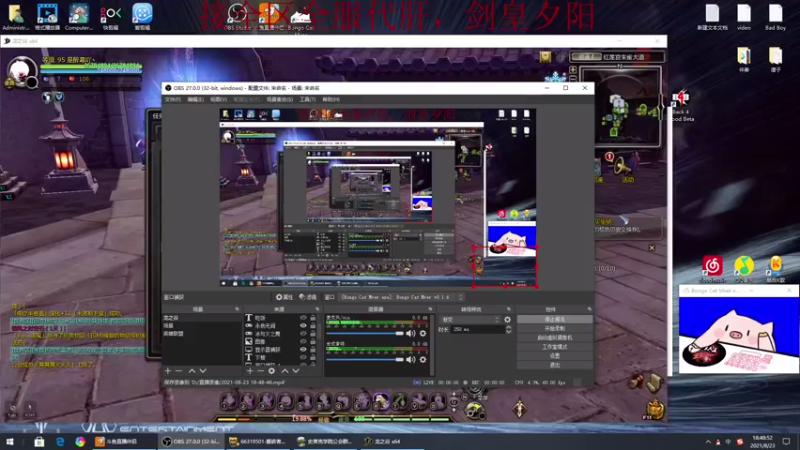Move source up with the arrow in Sources panel

click(285, 371)
